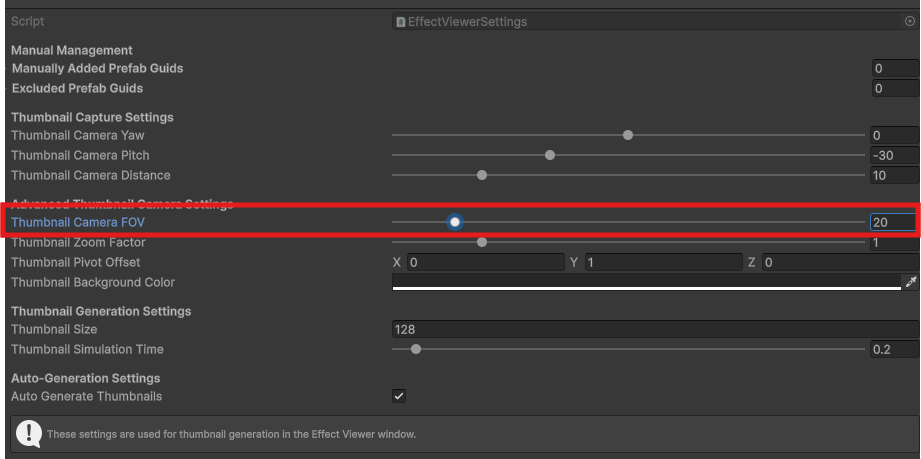Click the Thumbnail Camera FOV slider handle
The width and height of the screenshot is (921, 459).
coord(455,222)
